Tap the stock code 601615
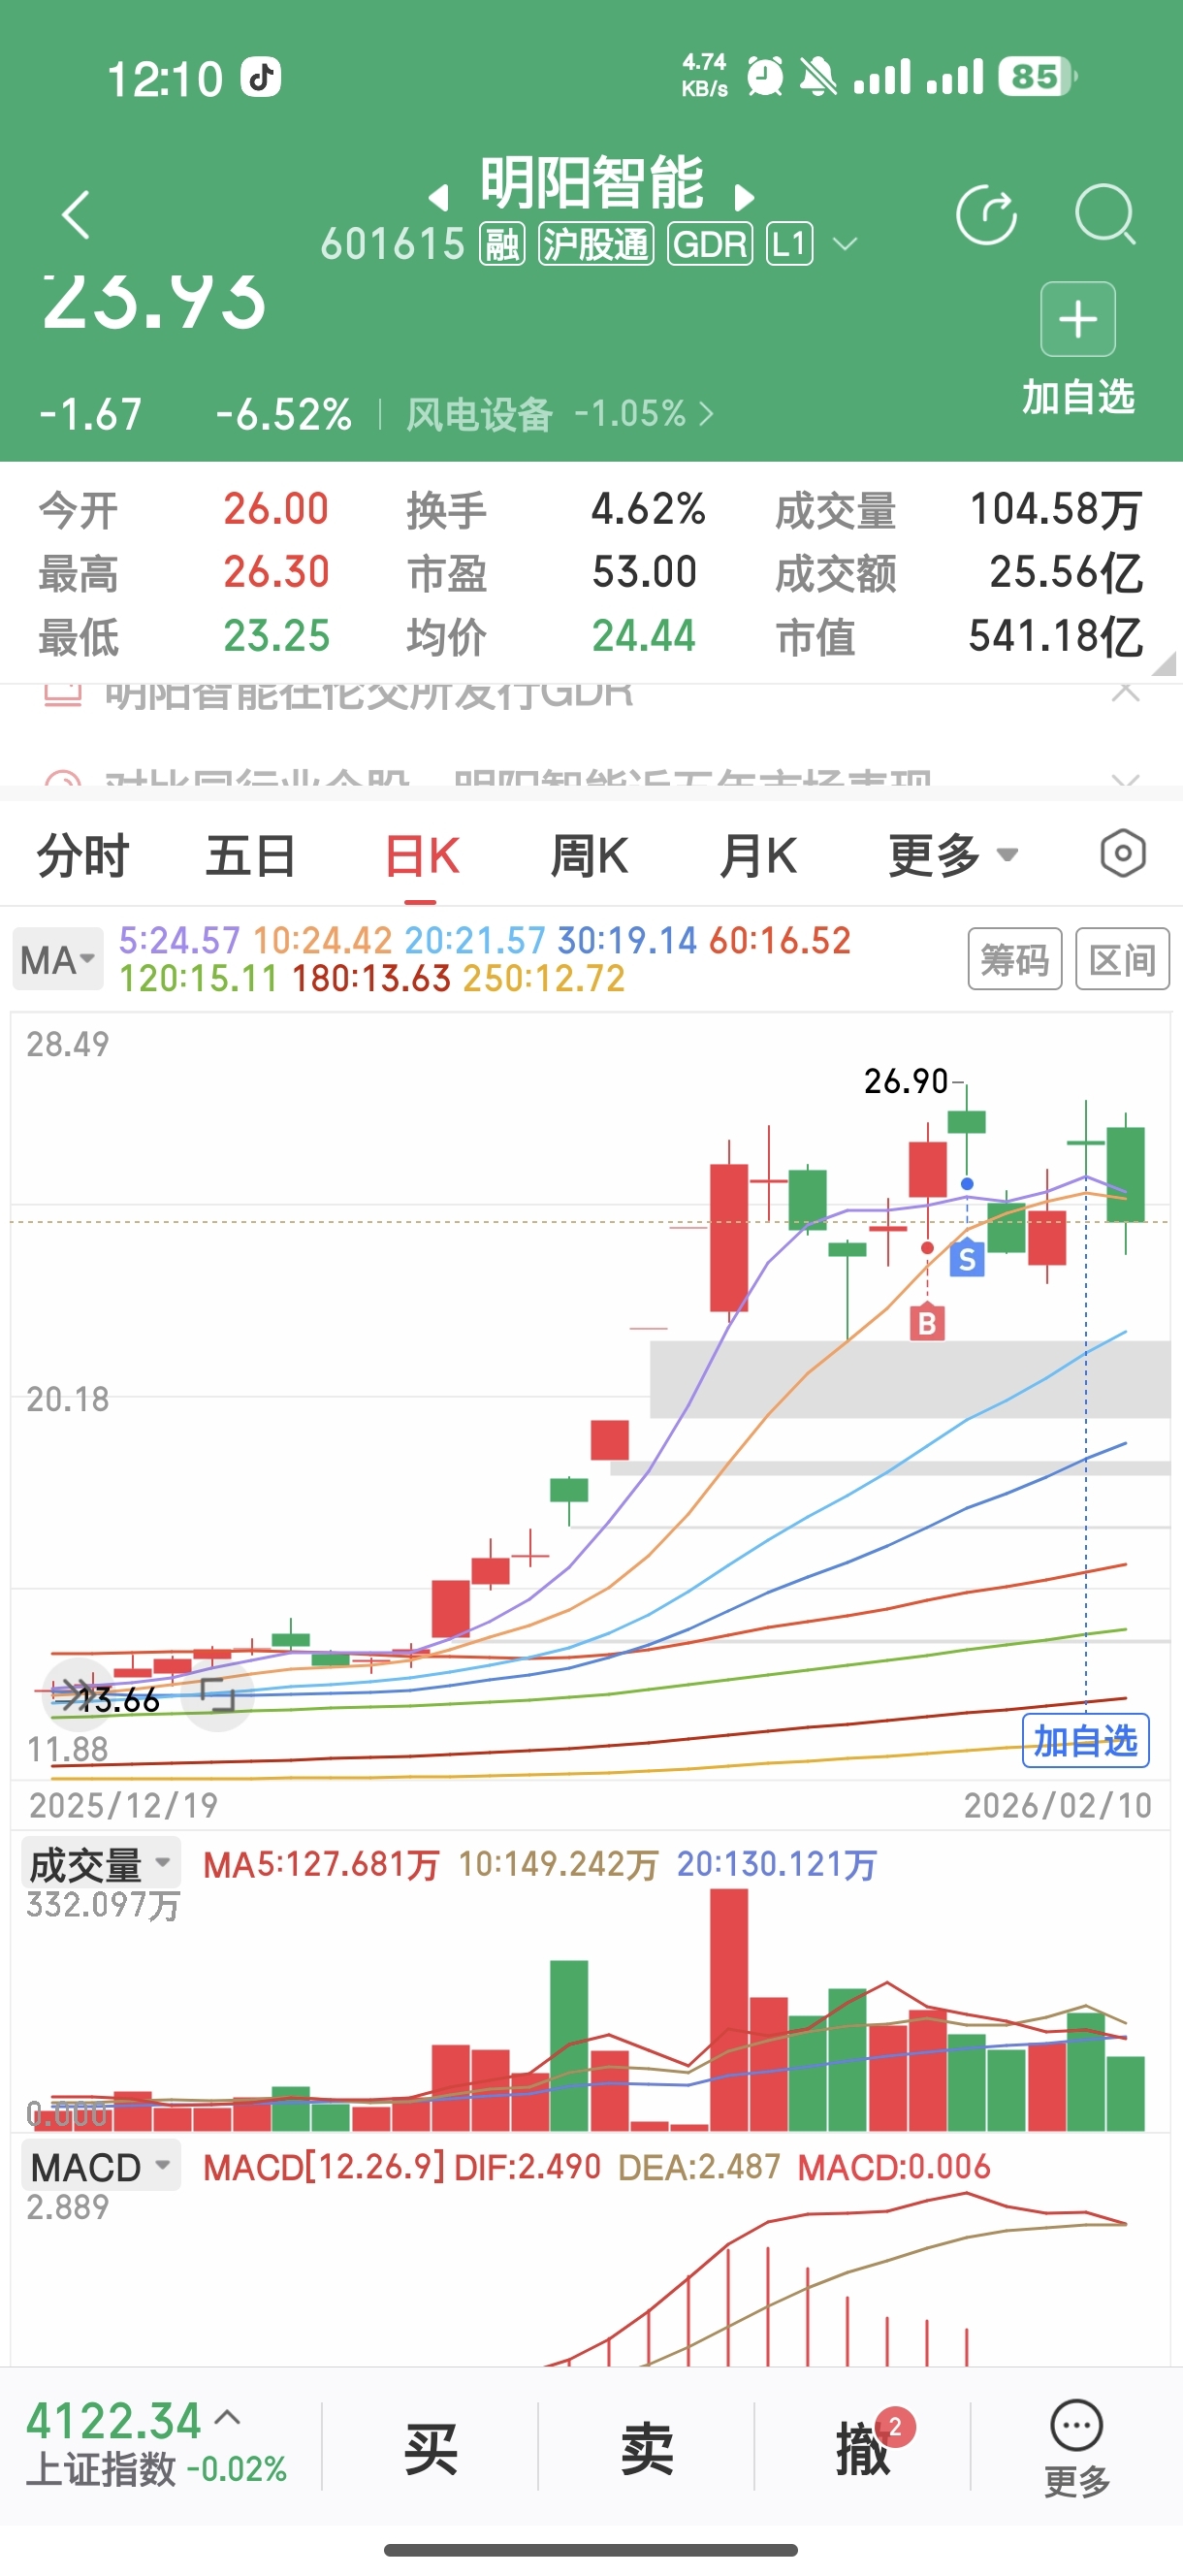Viewport: 1183px width, 2576px height. pyautogui.click(x=393, y=244)
